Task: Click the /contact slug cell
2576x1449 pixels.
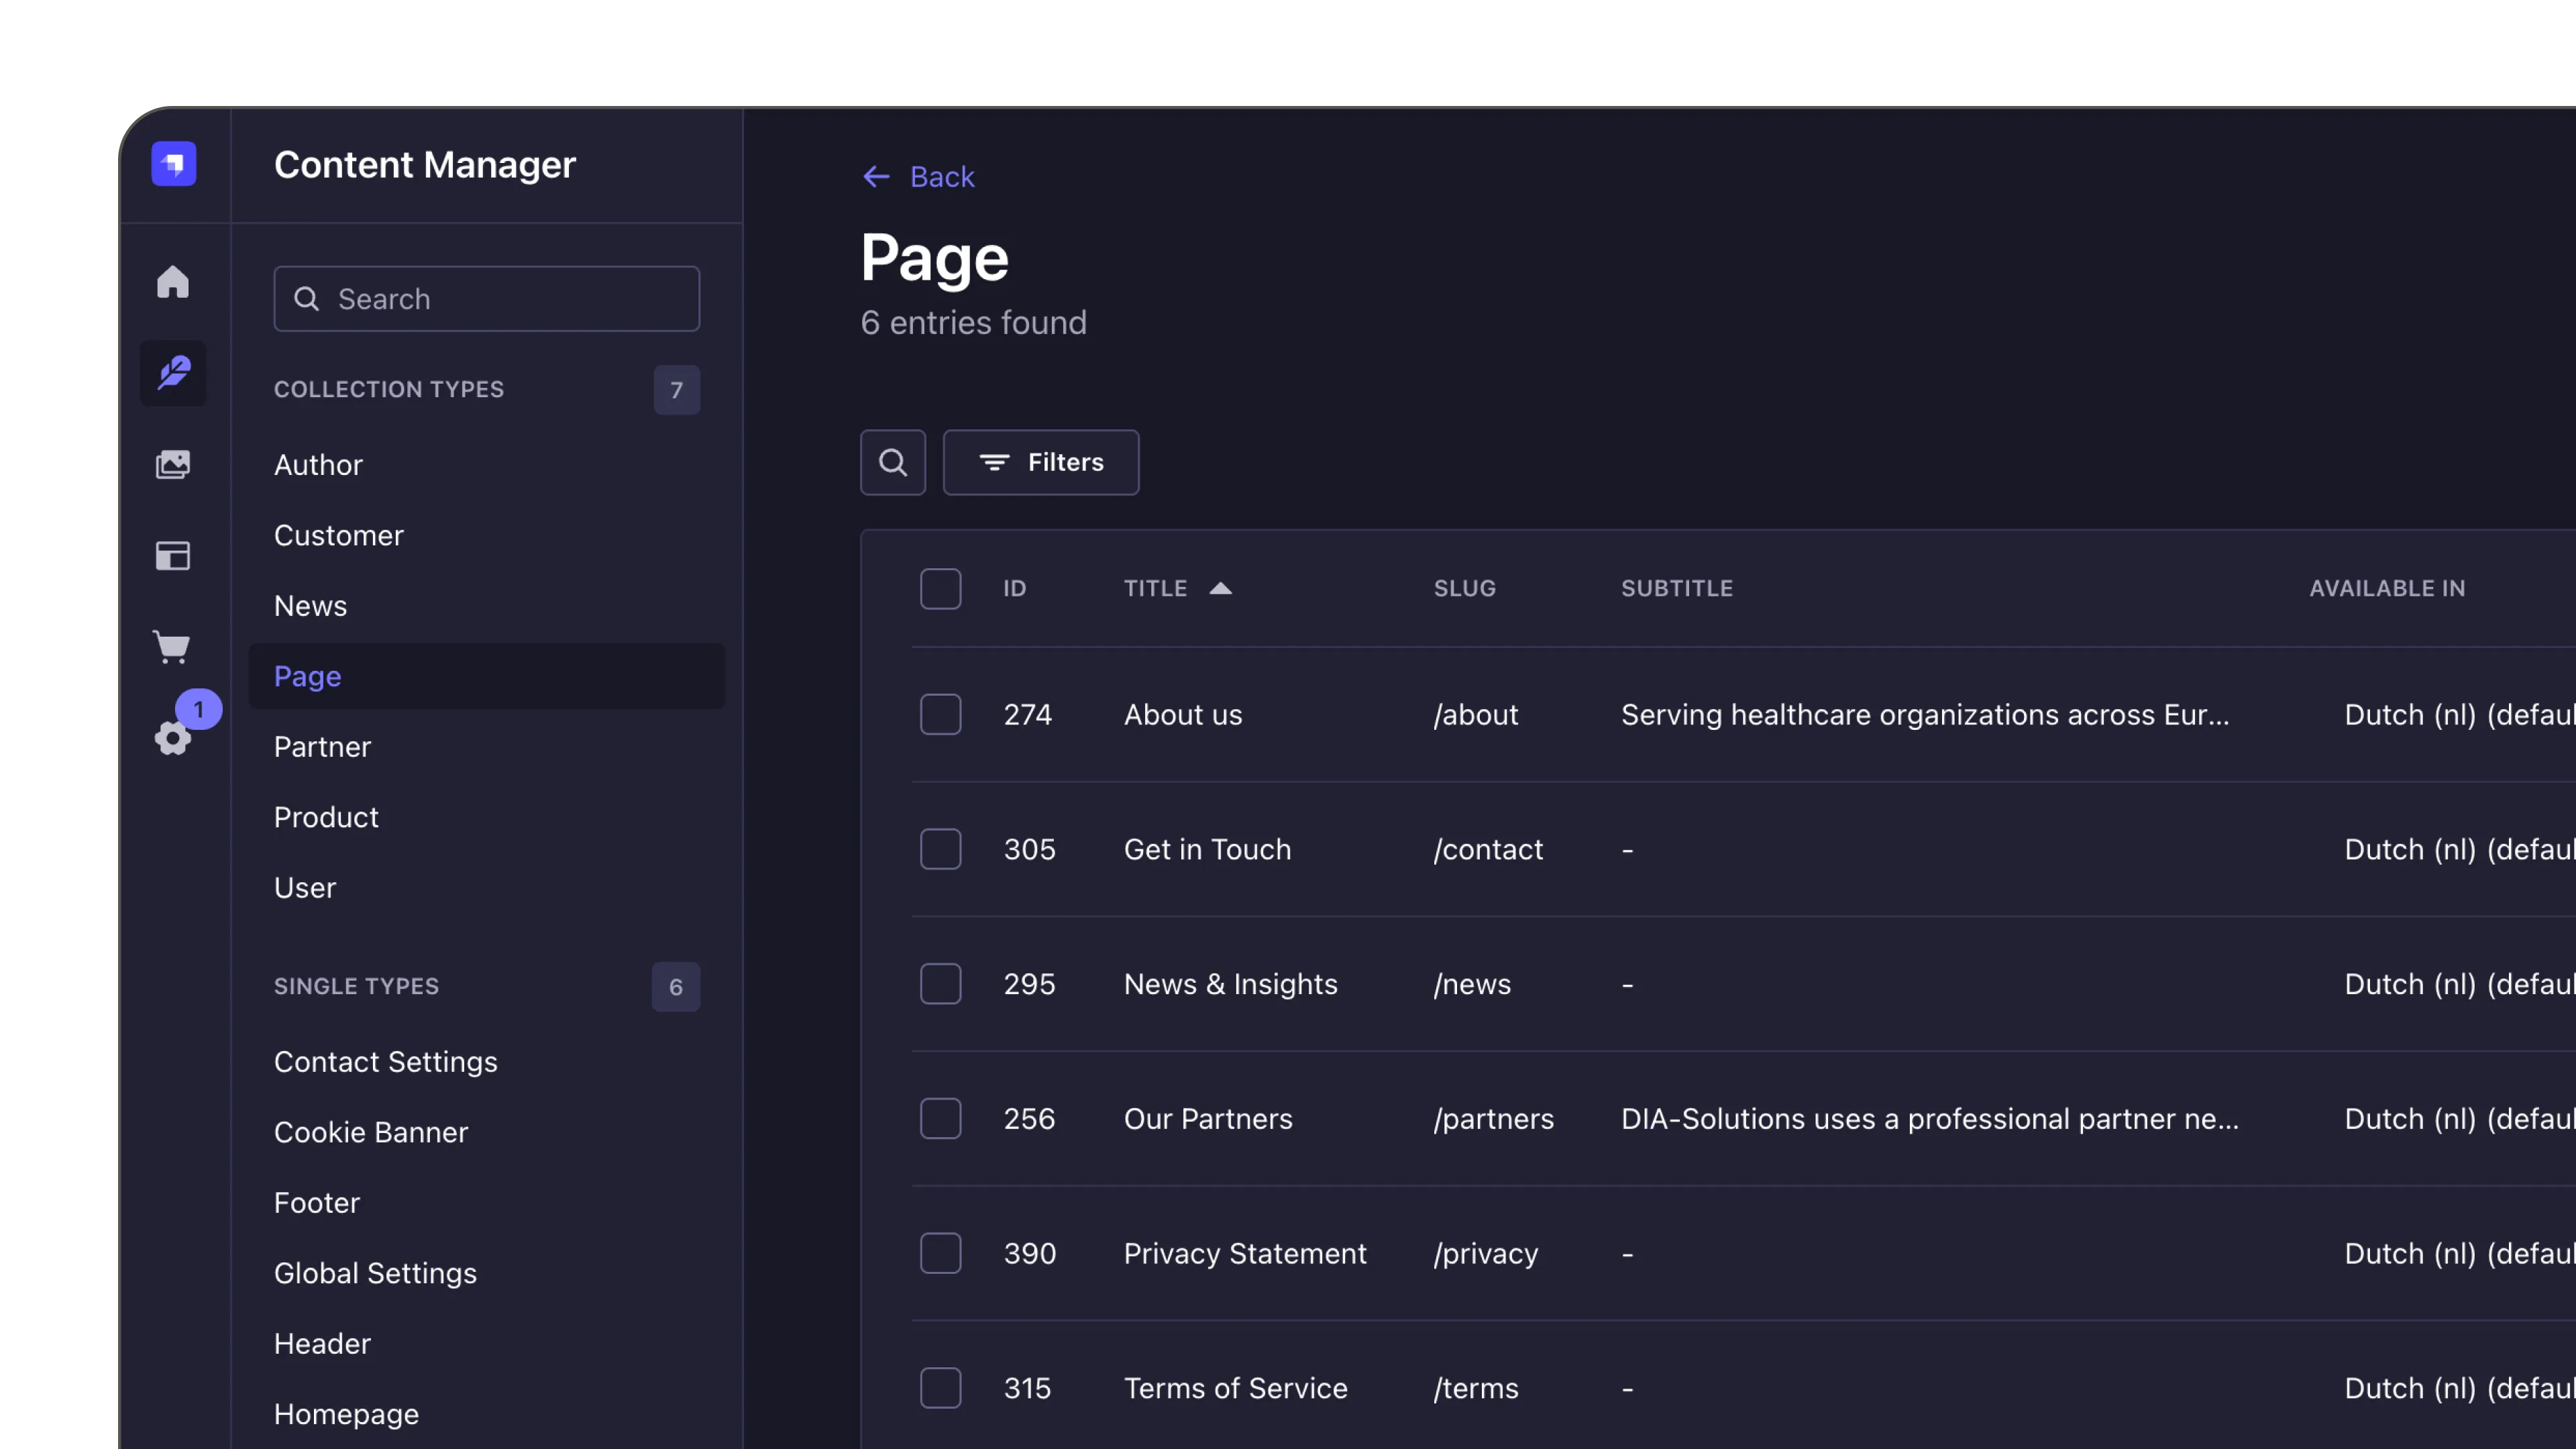Action: click(x=1488, y=849)
